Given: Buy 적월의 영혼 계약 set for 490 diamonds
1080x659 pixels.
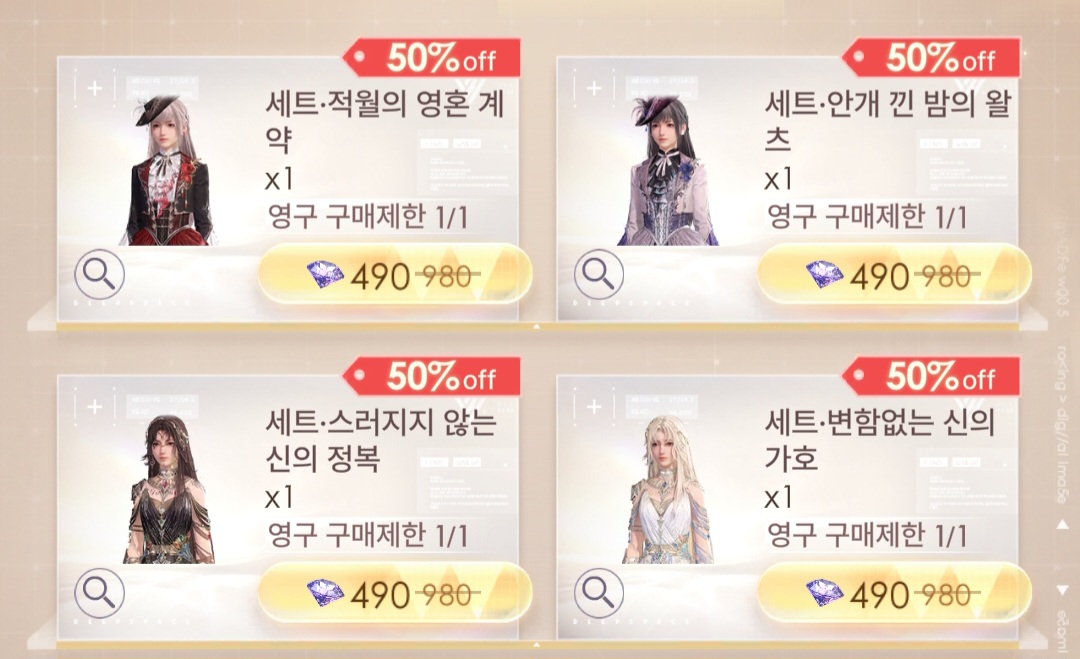Looking at the screenshot, I should [x=395, y=275].
